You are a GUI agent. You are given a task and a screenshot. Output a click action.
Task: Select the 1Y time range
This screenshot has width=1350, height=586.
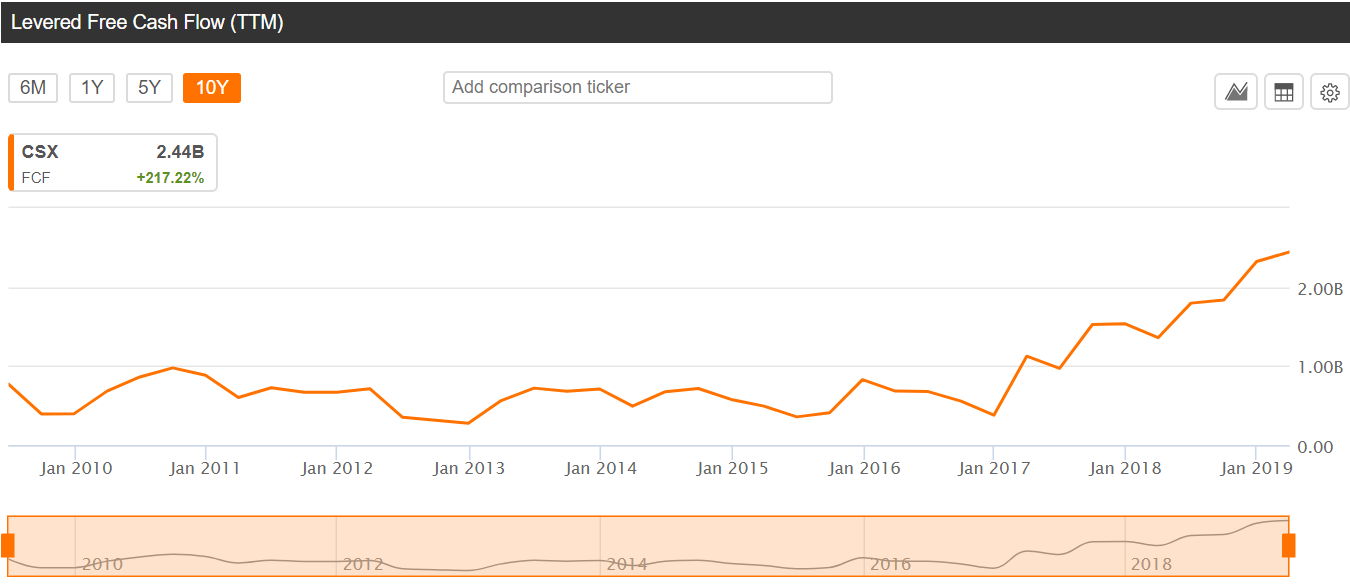pos(92,88)
